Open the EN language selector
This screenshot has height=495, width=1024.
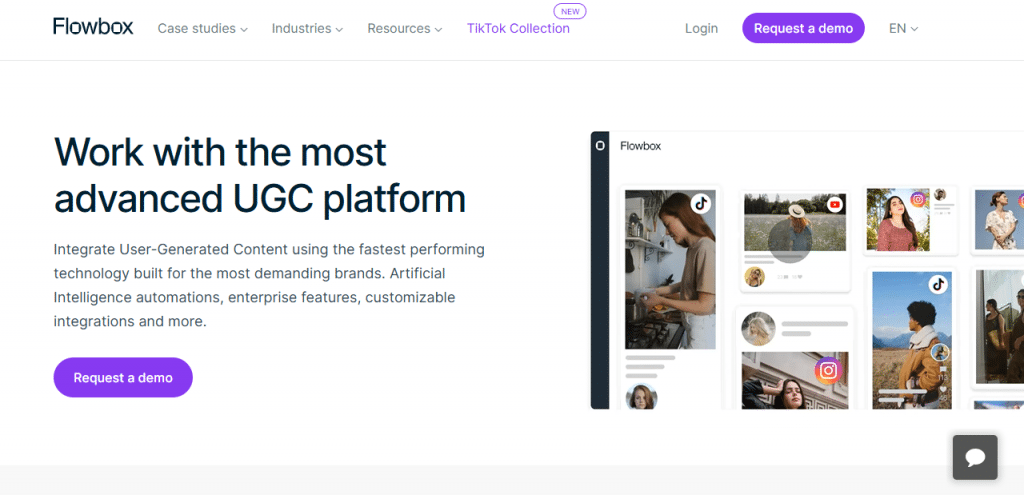903,29
